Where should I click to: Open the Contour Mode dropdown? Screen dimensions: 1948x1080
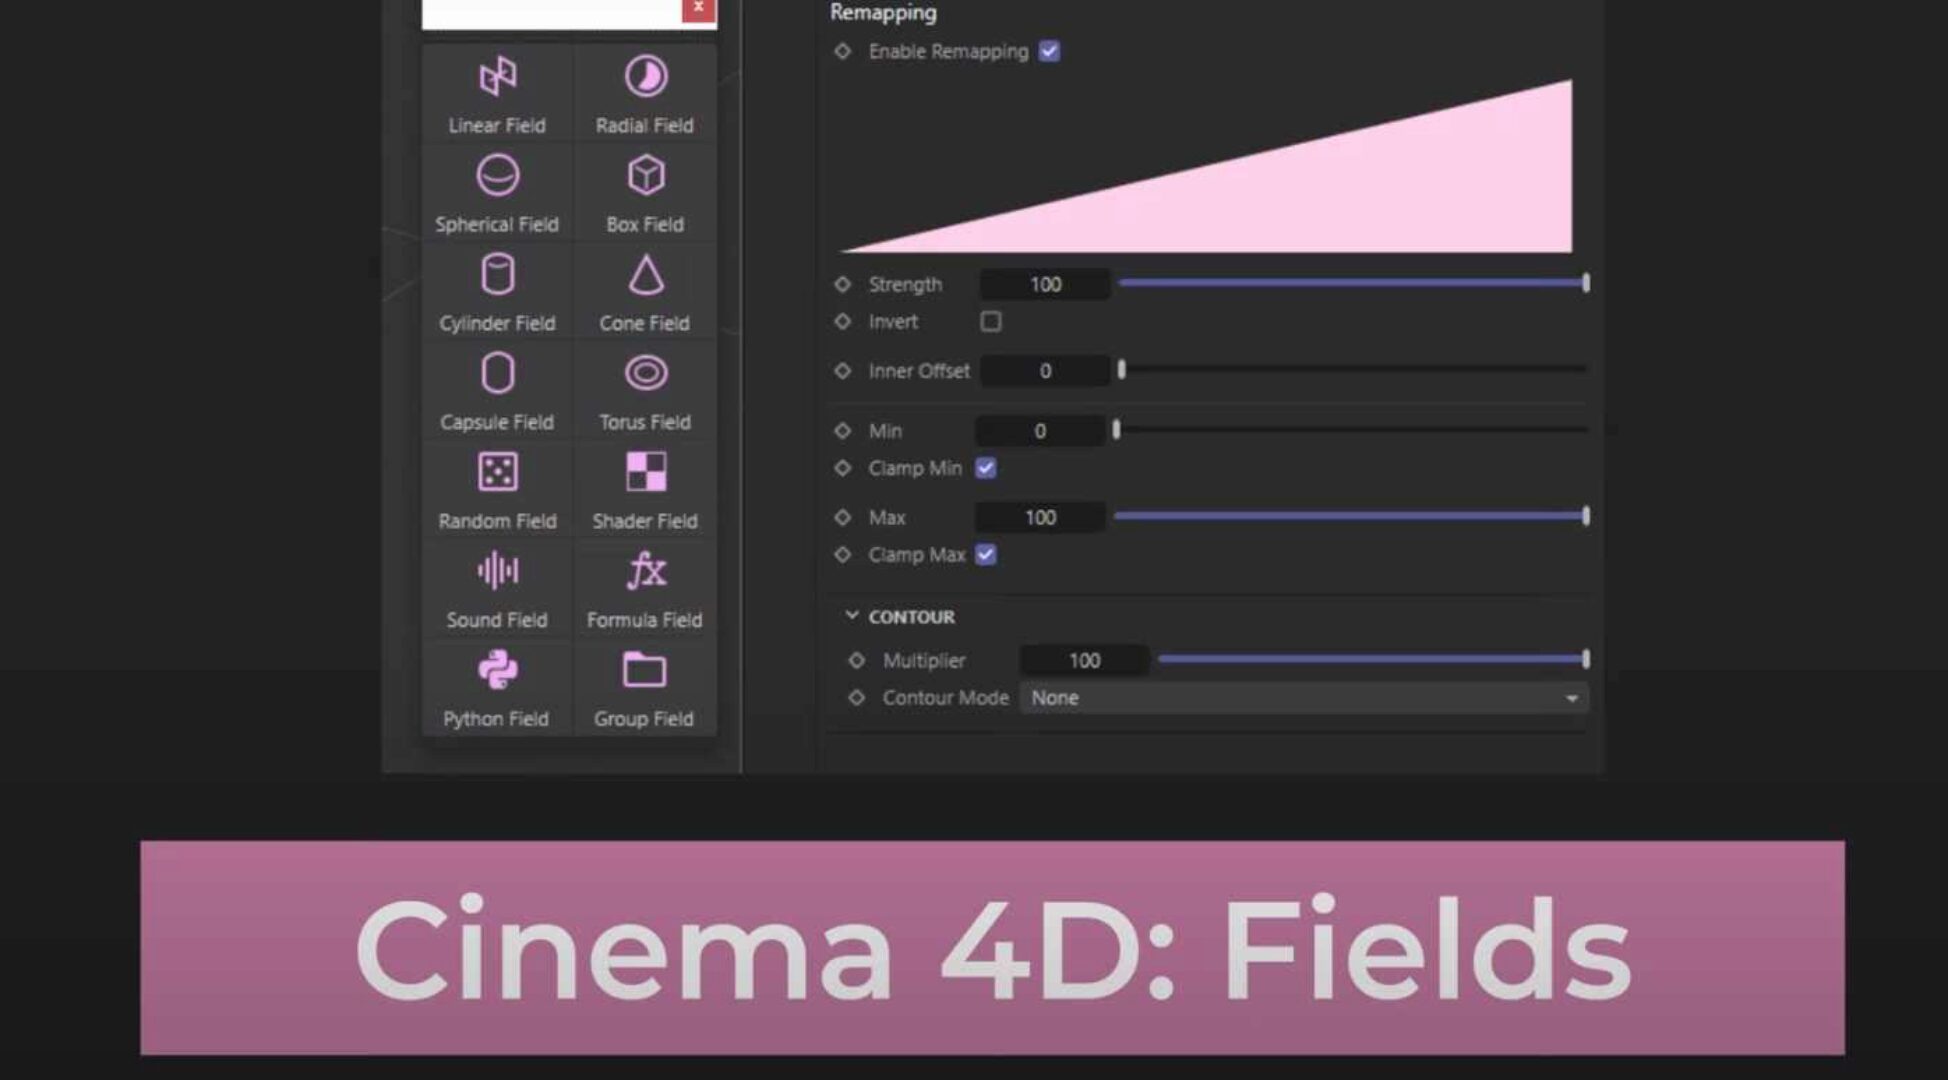pyautogui.click(x=1301, y=697)
